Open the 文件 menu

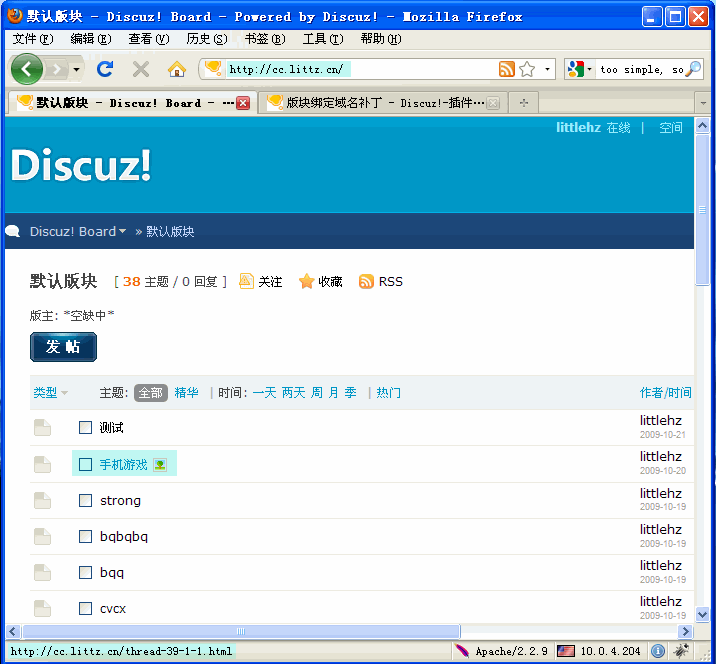click(x=32, y=39)
